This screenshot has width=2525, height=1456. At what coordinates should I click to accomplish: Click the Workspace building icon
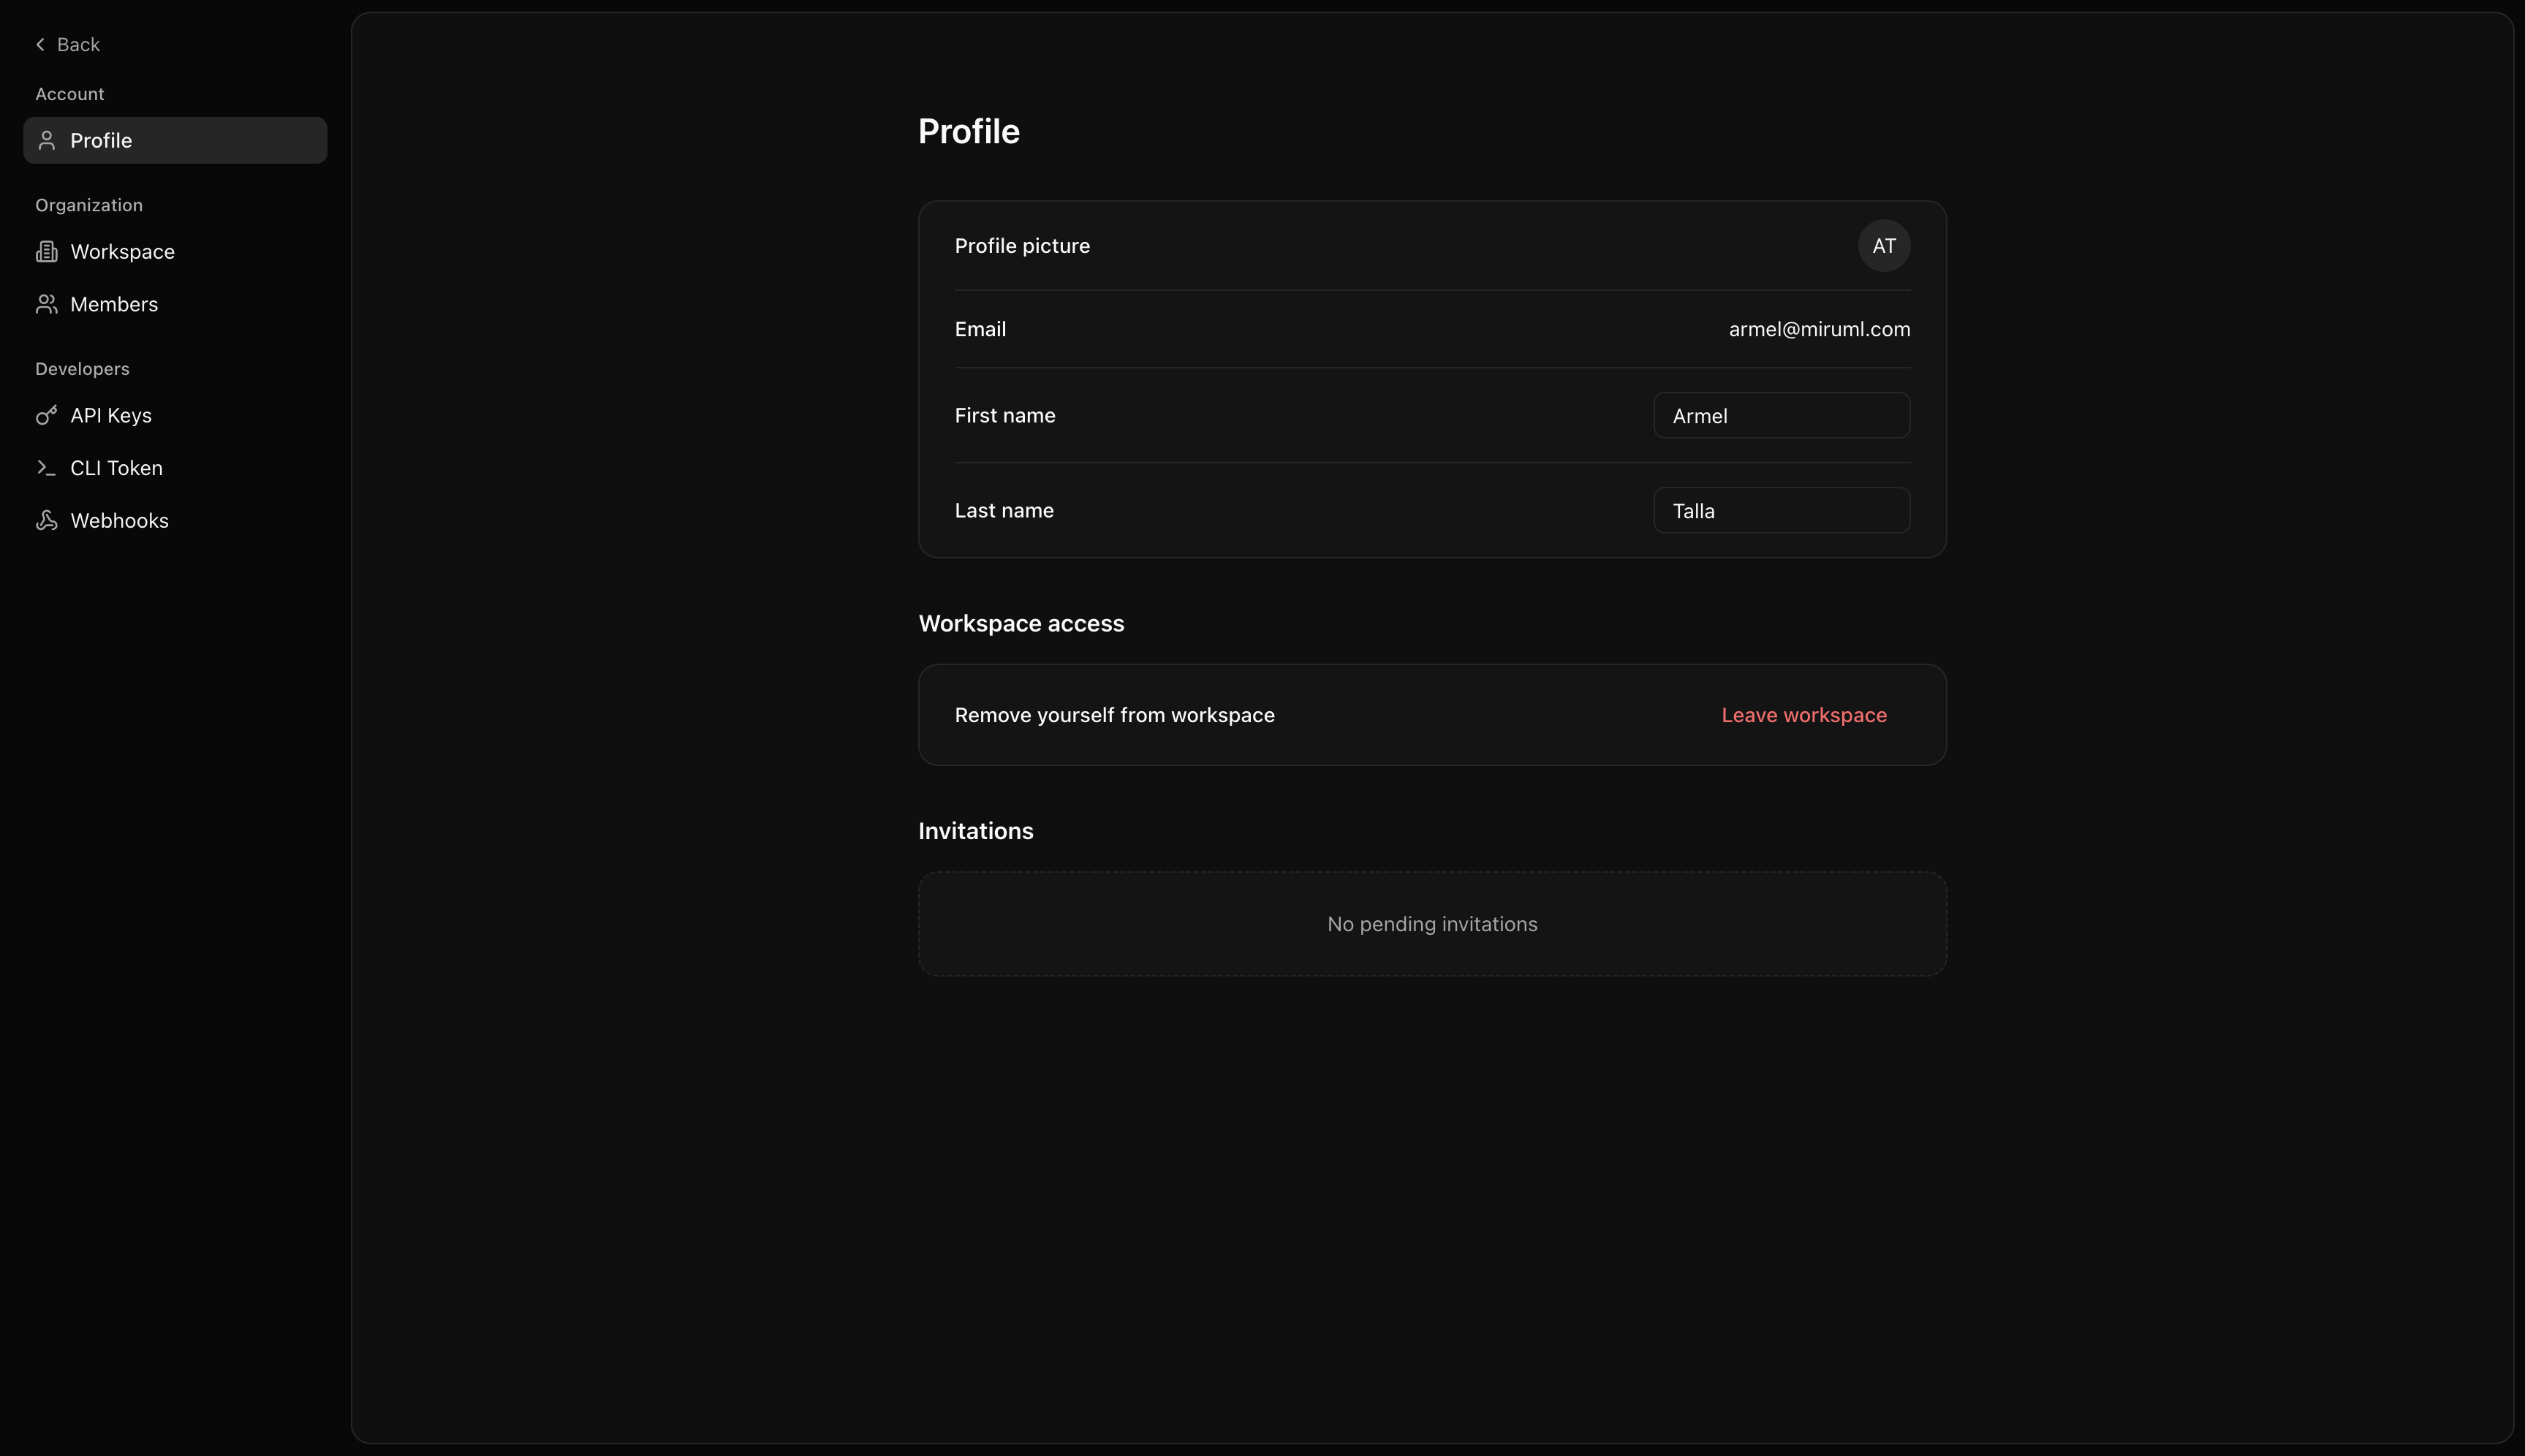(x=46, y=252)
